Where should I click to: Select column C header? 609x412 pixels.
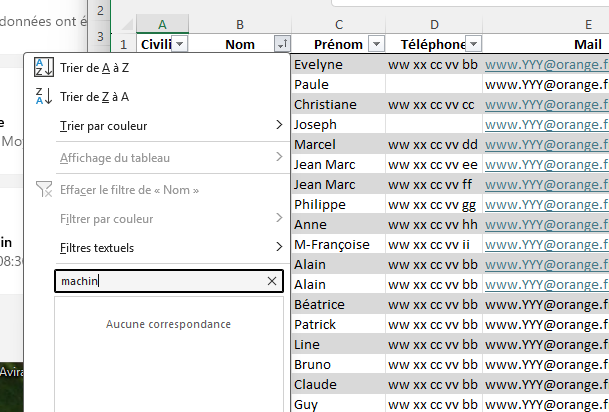[x=339, y=24]
